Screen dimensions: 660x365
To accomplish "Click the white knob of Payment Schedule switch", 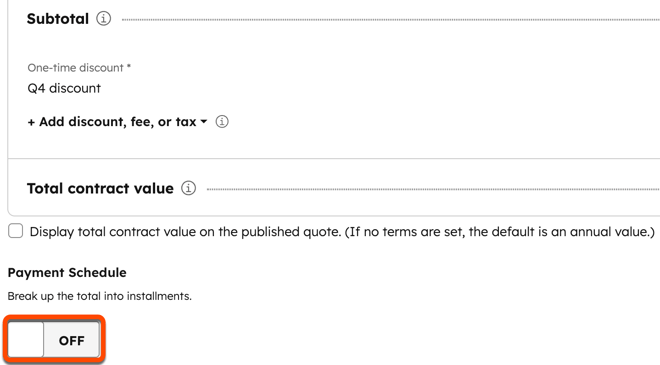I will 26,339.
